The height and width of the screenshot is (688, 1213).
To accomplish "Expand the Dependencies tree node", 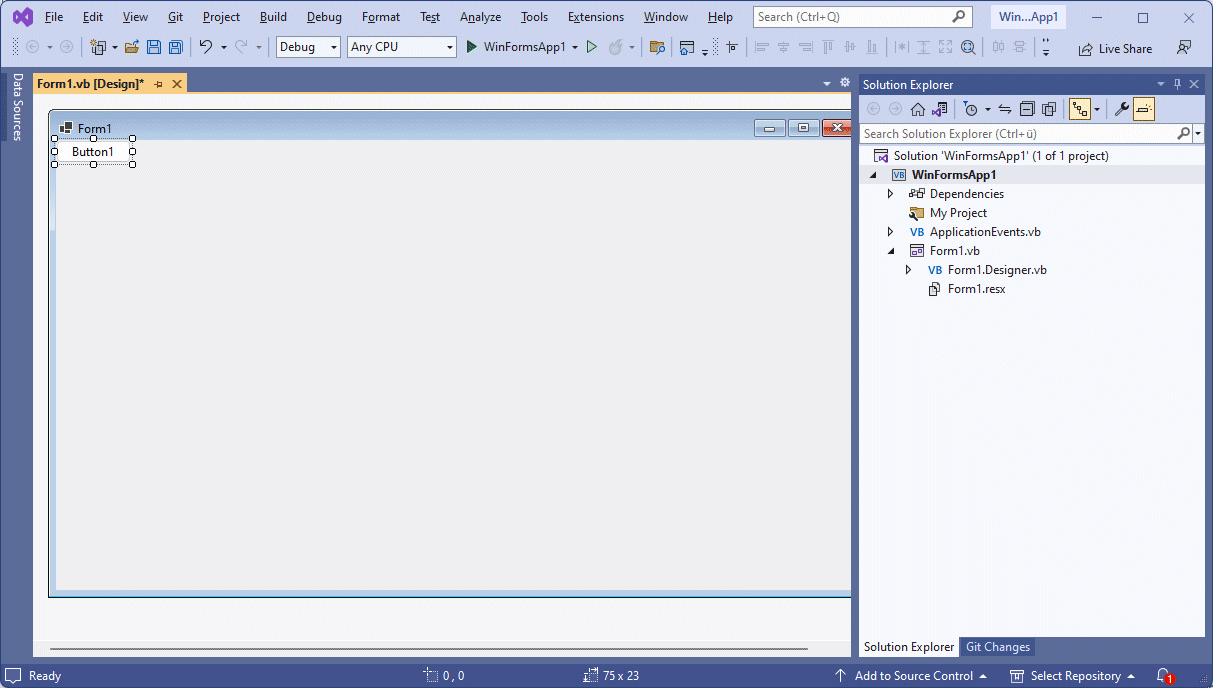I will (890, 194).
